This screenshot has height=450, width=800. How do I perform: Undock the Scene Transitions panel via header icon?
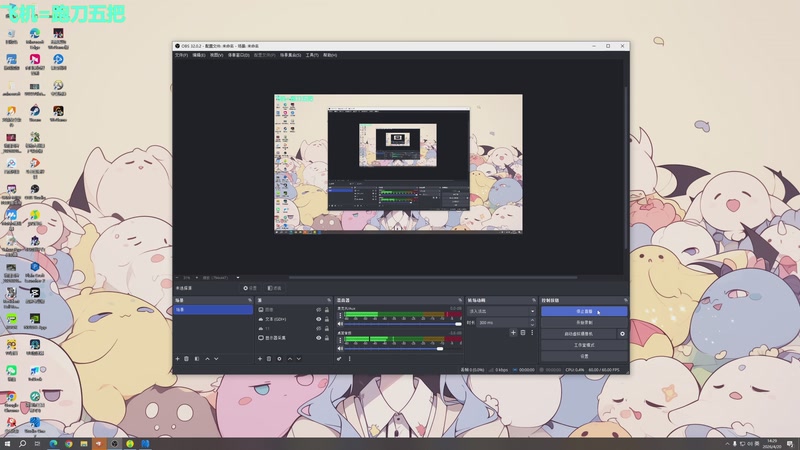(x=534, y=300)
